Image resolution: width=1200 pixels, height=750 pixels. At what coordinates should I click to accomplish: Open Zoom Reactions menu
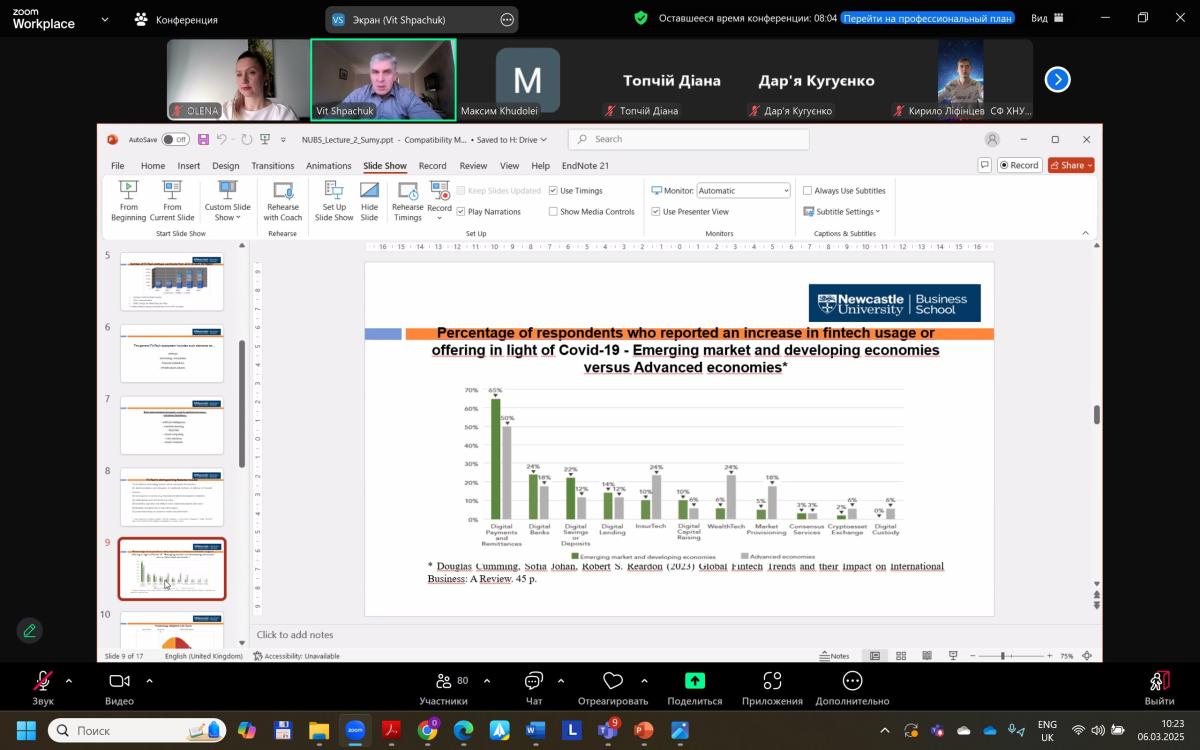pos(613,686)
